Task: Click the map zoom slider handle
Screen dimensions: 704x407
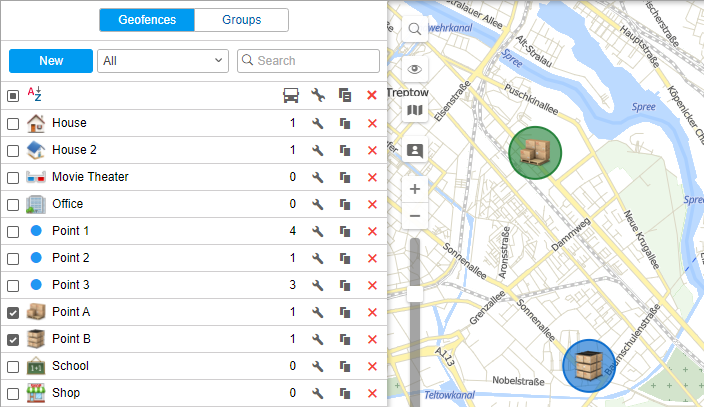Action: (415, 292)
